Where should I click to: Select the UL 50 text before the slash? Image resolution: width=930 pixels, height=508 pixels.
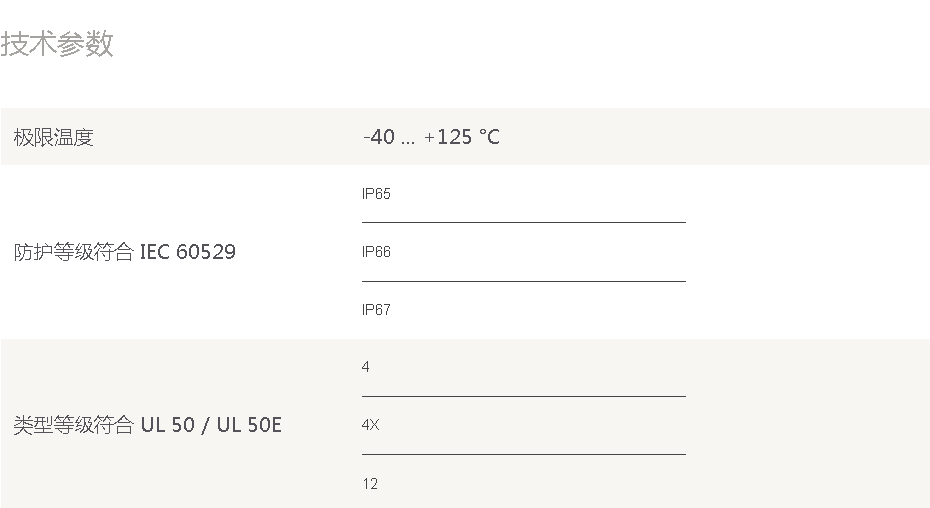point(168,426)
